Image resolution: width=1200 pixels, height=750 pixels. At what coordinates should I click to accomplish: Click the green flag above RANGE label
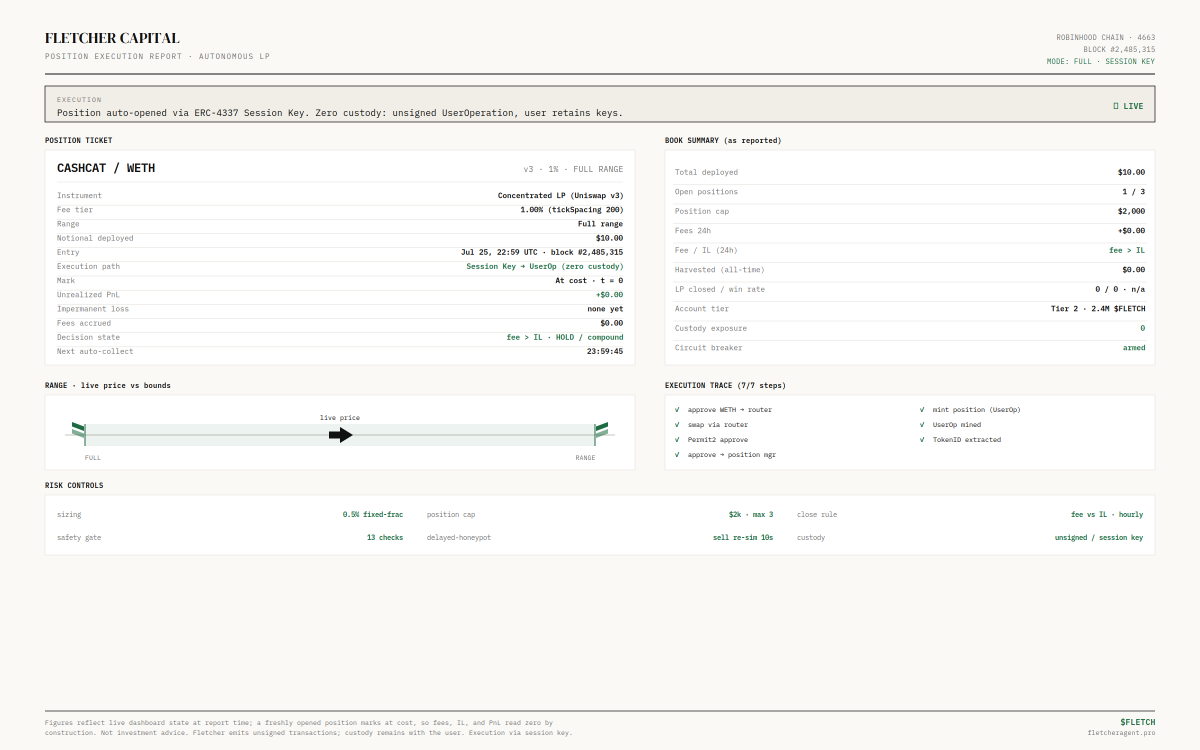[601, 431]
